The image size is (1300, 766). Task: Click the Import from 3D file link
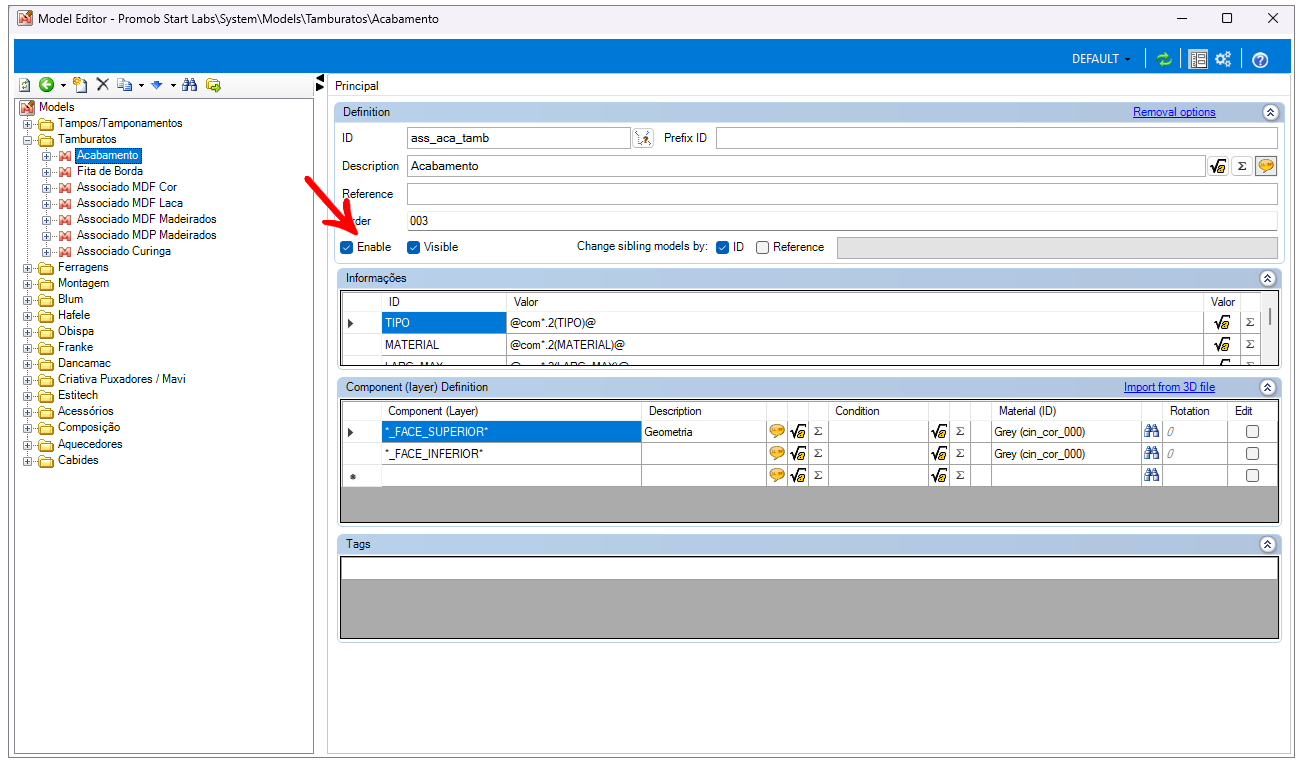(x=1169, y=387)
